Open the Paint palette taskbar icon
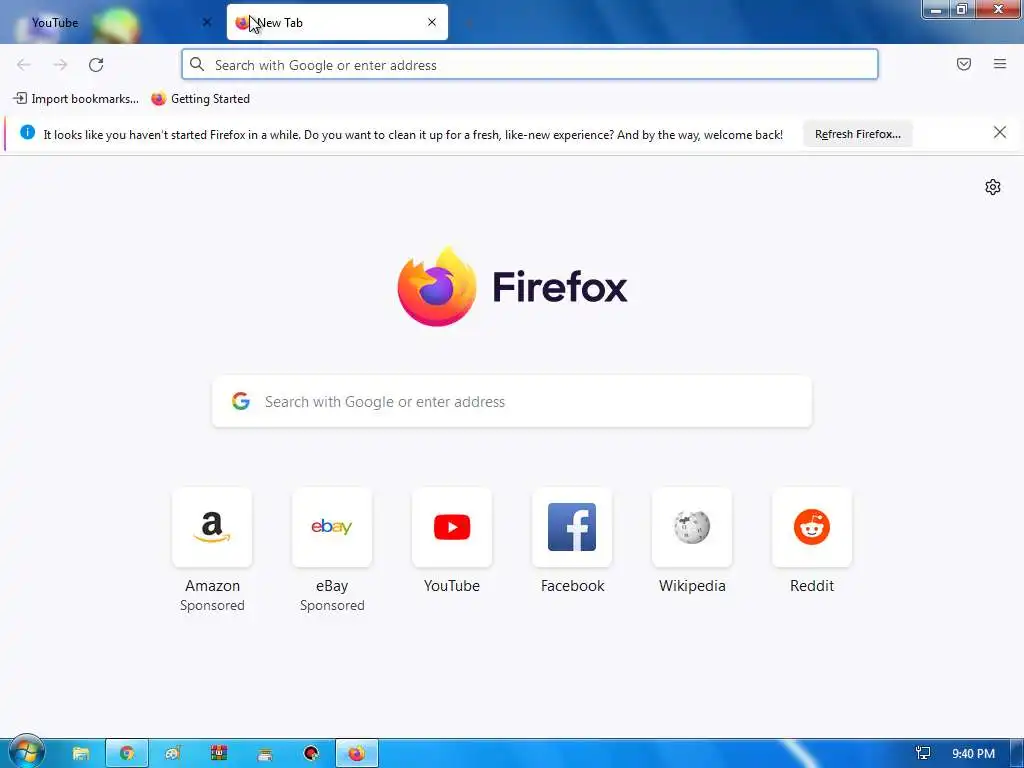Screen dimensions: 1024x768 [172, 754]
